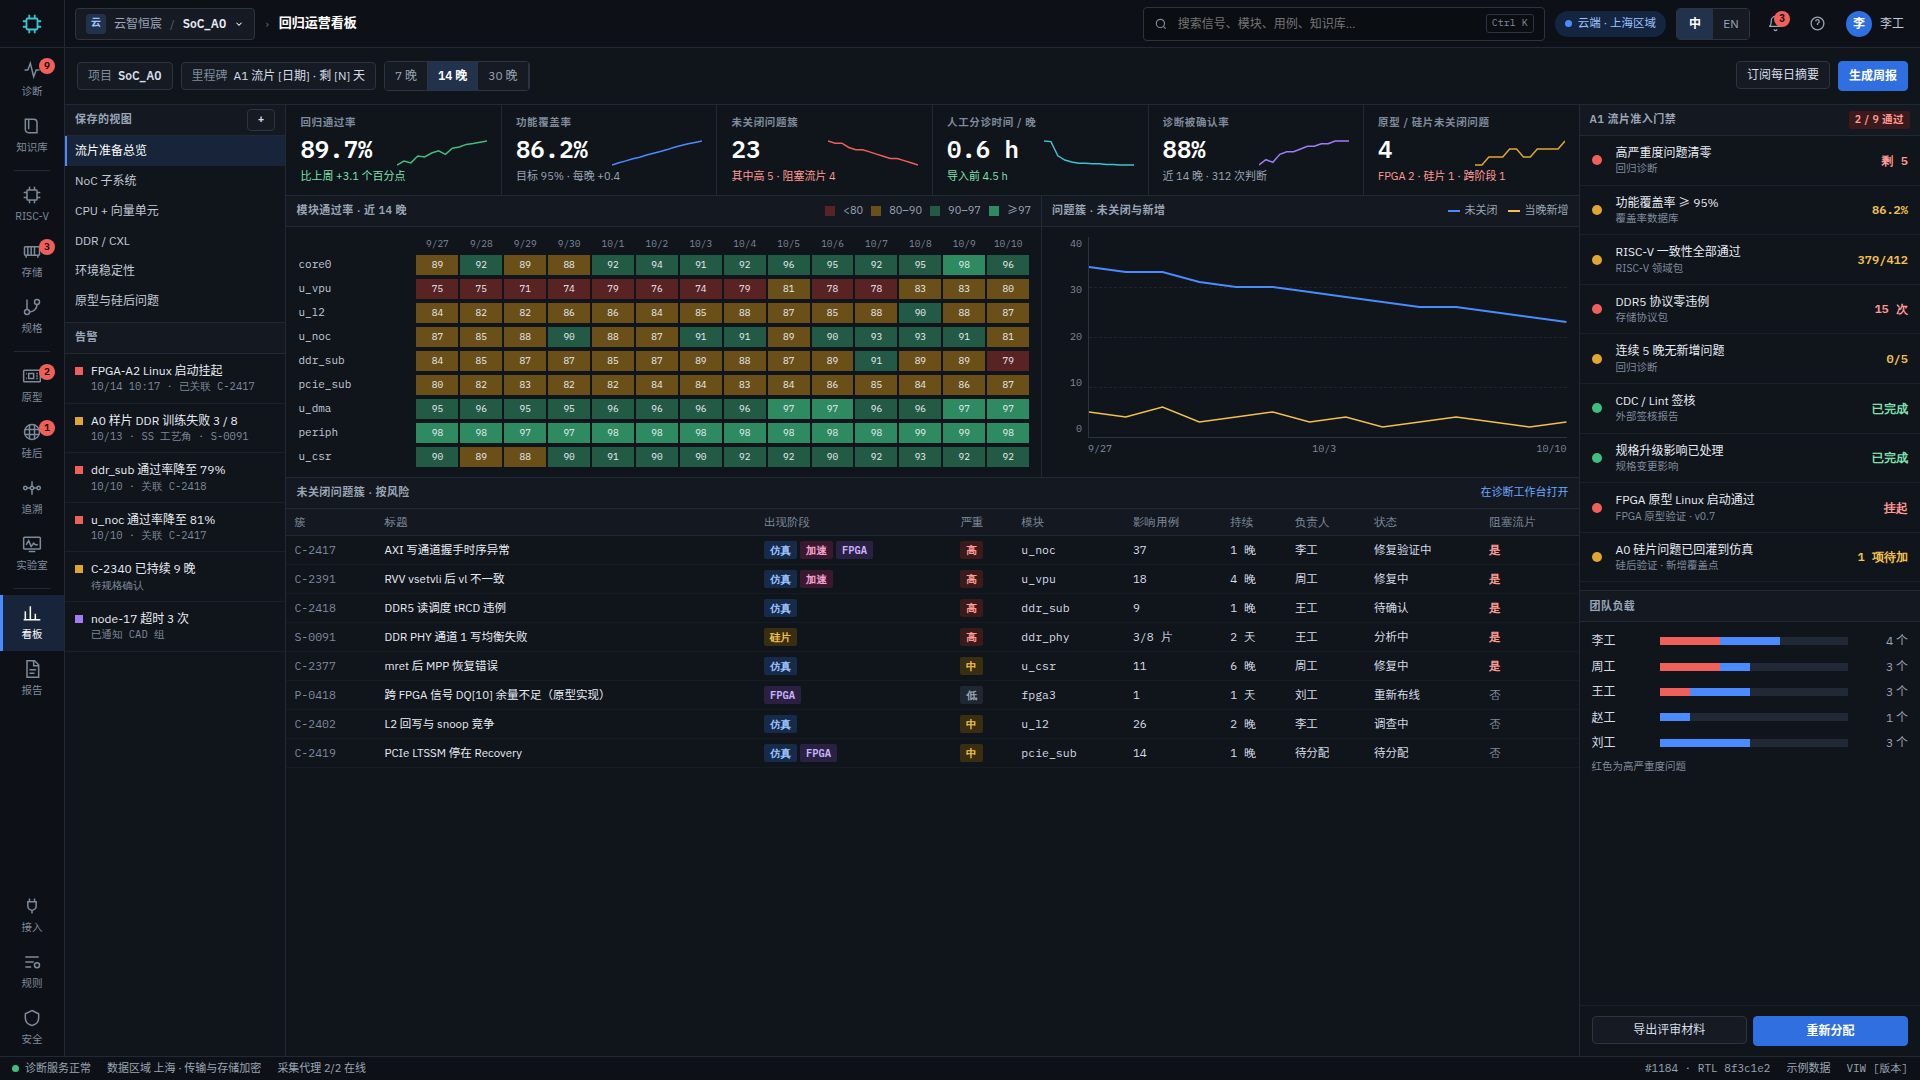Viewport: 1920px width, 1080px height.
Task: Open the 规格 sidebar icon
Action: click(x=32, y=315)
